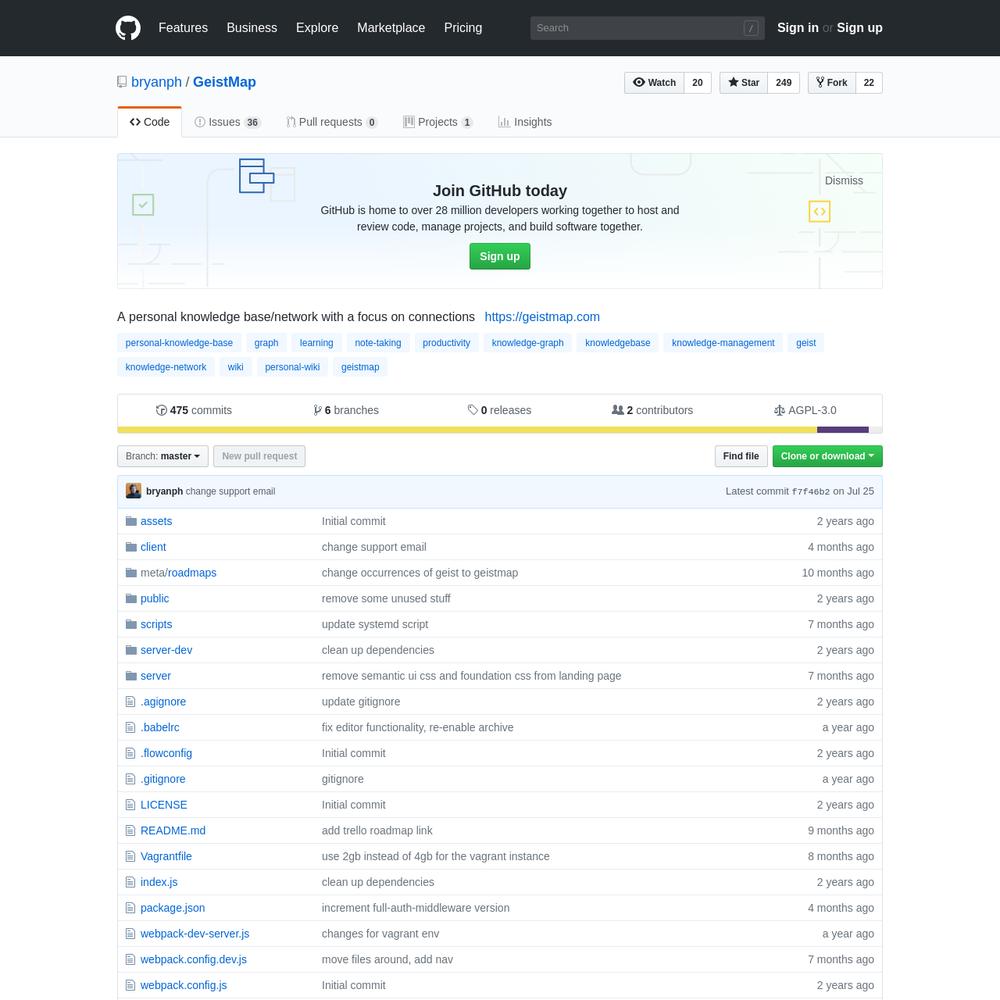
Task: Click file icon for README.md
Action: point(131,830)
